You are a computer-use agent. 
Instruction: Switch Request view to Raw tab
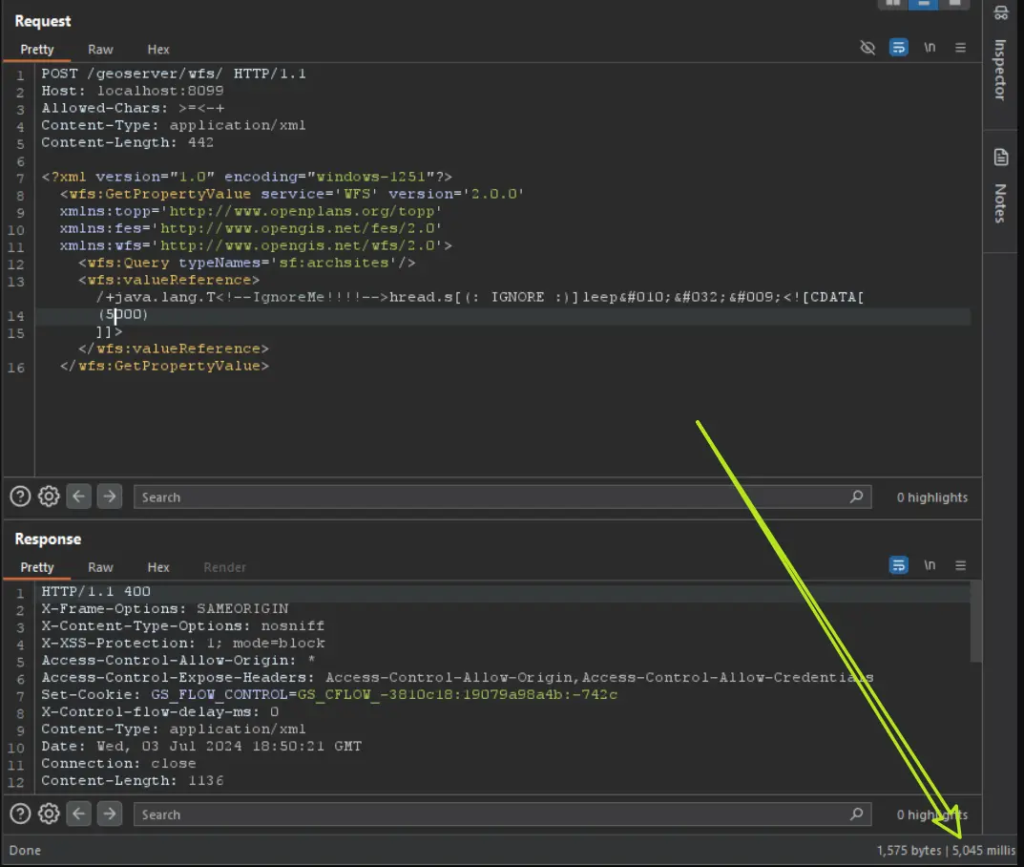pos(101,50)
